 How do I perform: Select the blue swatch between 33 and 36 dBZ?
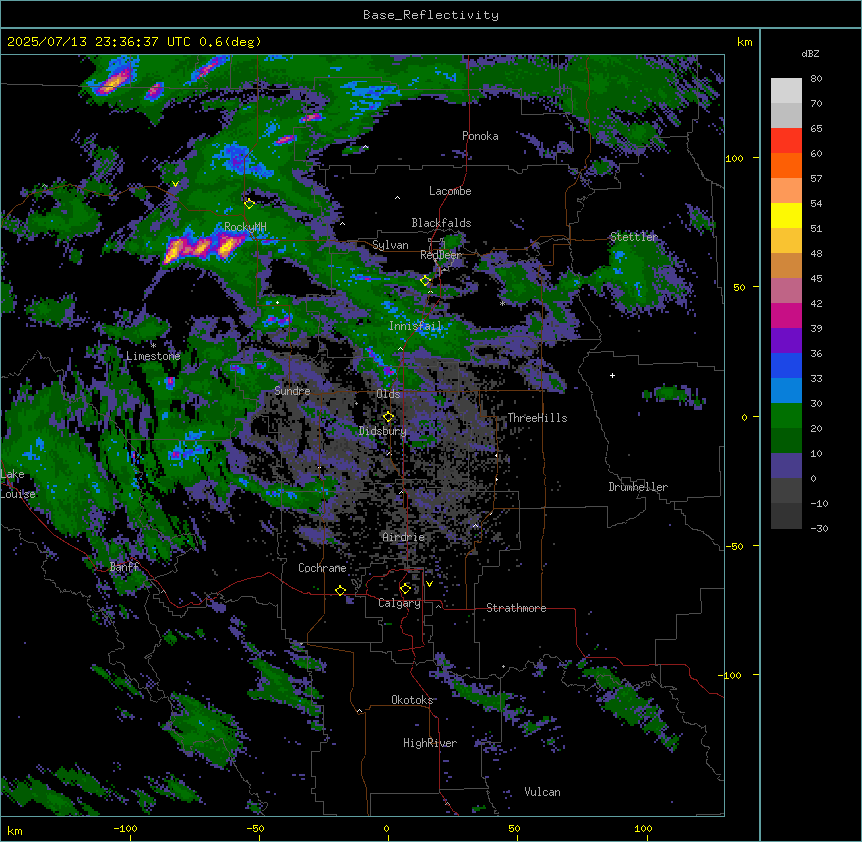coord(786,365)
